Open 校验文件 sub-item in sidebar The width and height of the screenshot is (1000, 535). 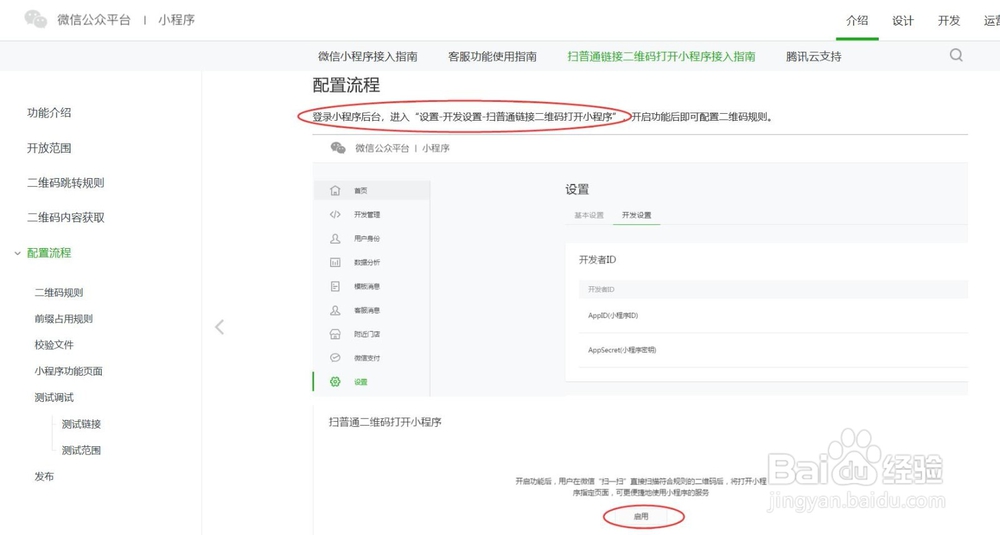pyautogui.click(x=54, y=345)
